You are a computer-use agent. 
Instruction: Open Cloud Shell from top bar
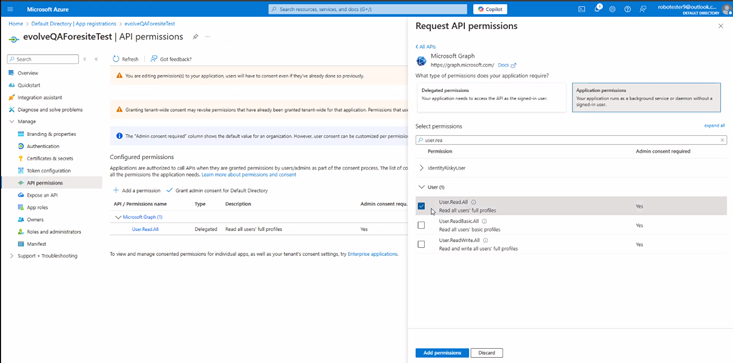[x=582, y=9]
